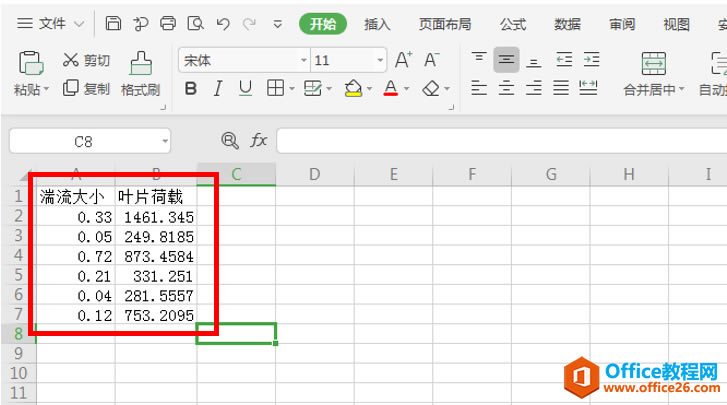Click the eraser clear-format icon
Screen dimensions: 727x405
pyautogui.click(x=431, y=88)
